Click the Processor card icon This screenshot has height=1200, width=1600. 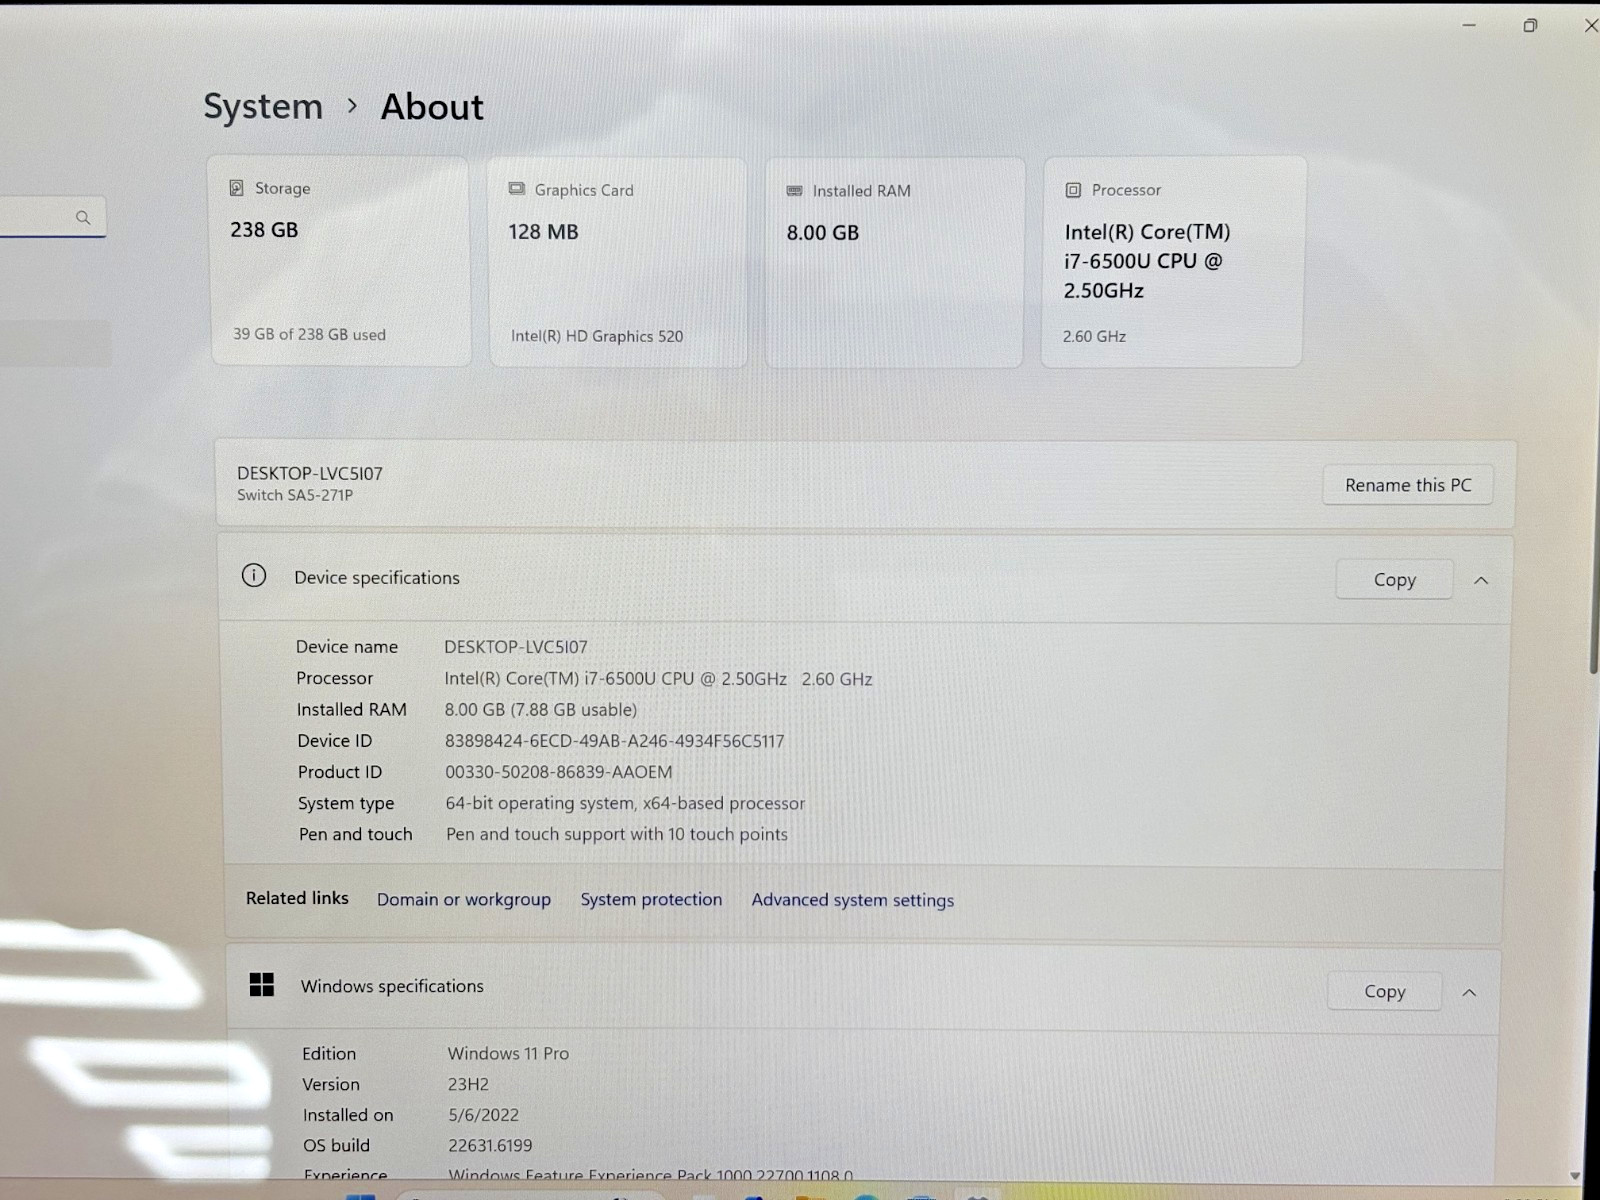[x=1073, y=190]
